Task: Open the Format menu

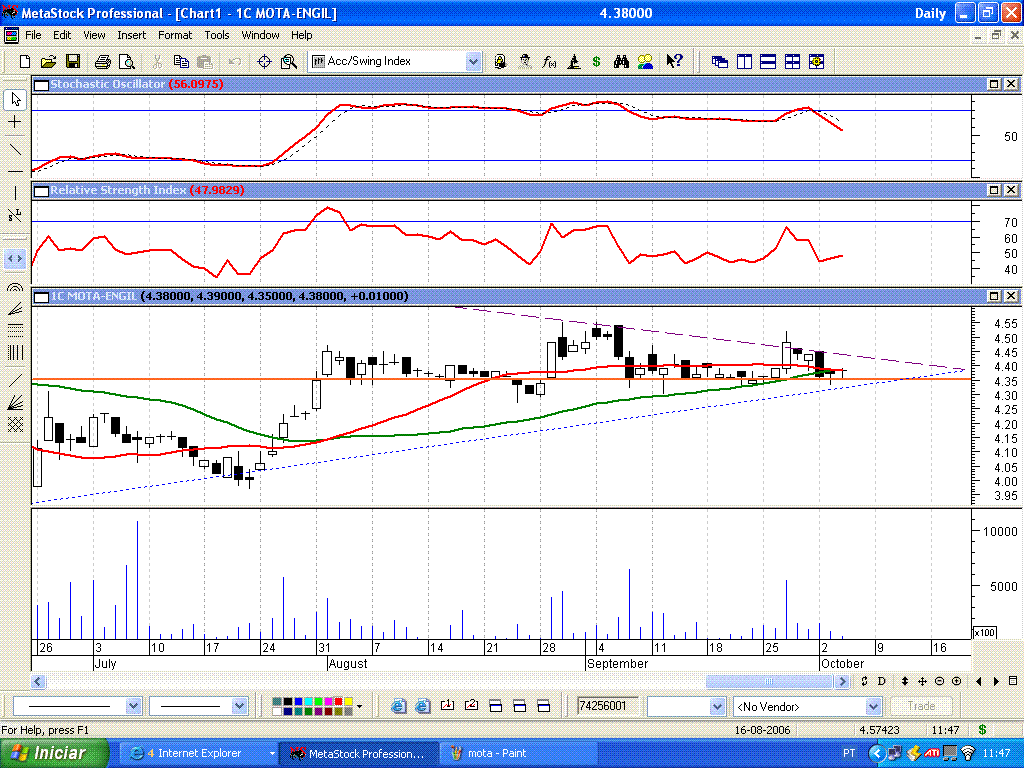Action: pyautogui.click(x=175, y=35)
